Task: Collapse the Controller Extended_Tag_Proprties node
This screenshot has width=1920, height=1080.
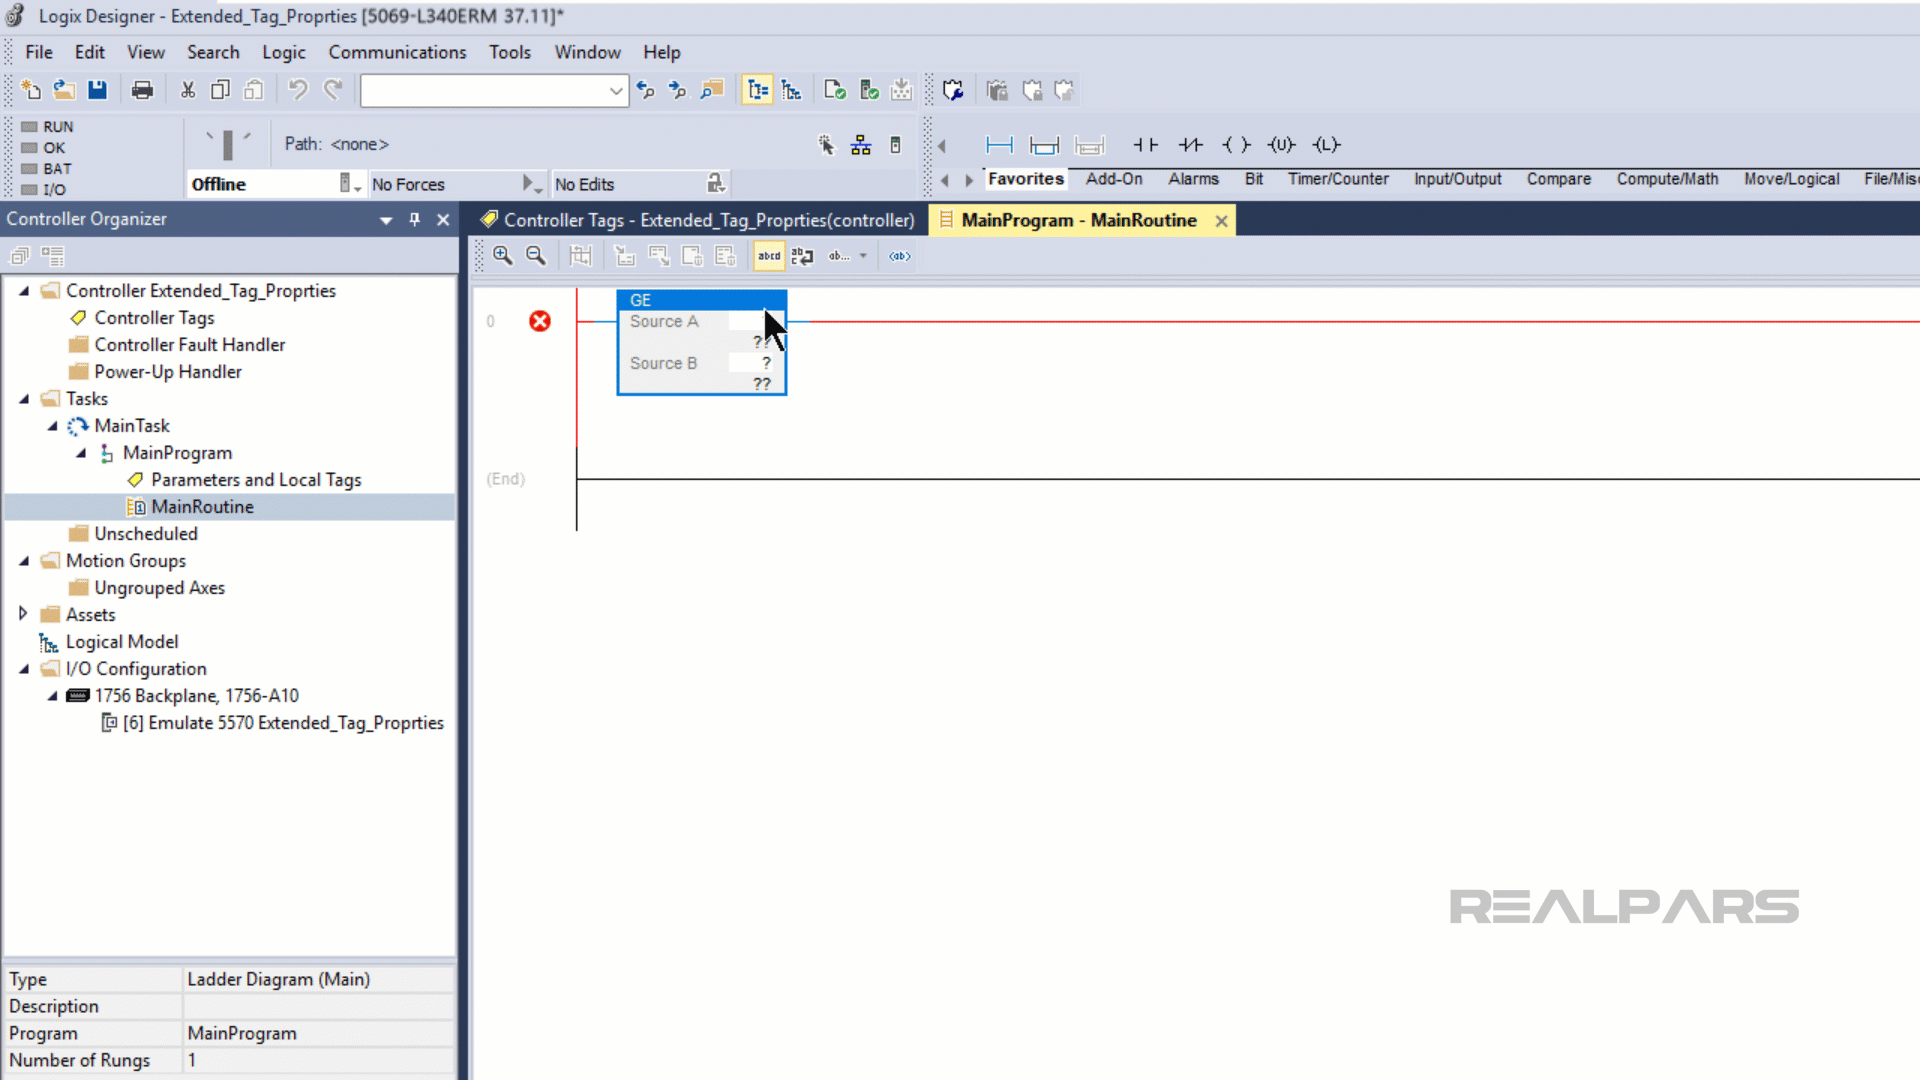Action: coord(24,291)
